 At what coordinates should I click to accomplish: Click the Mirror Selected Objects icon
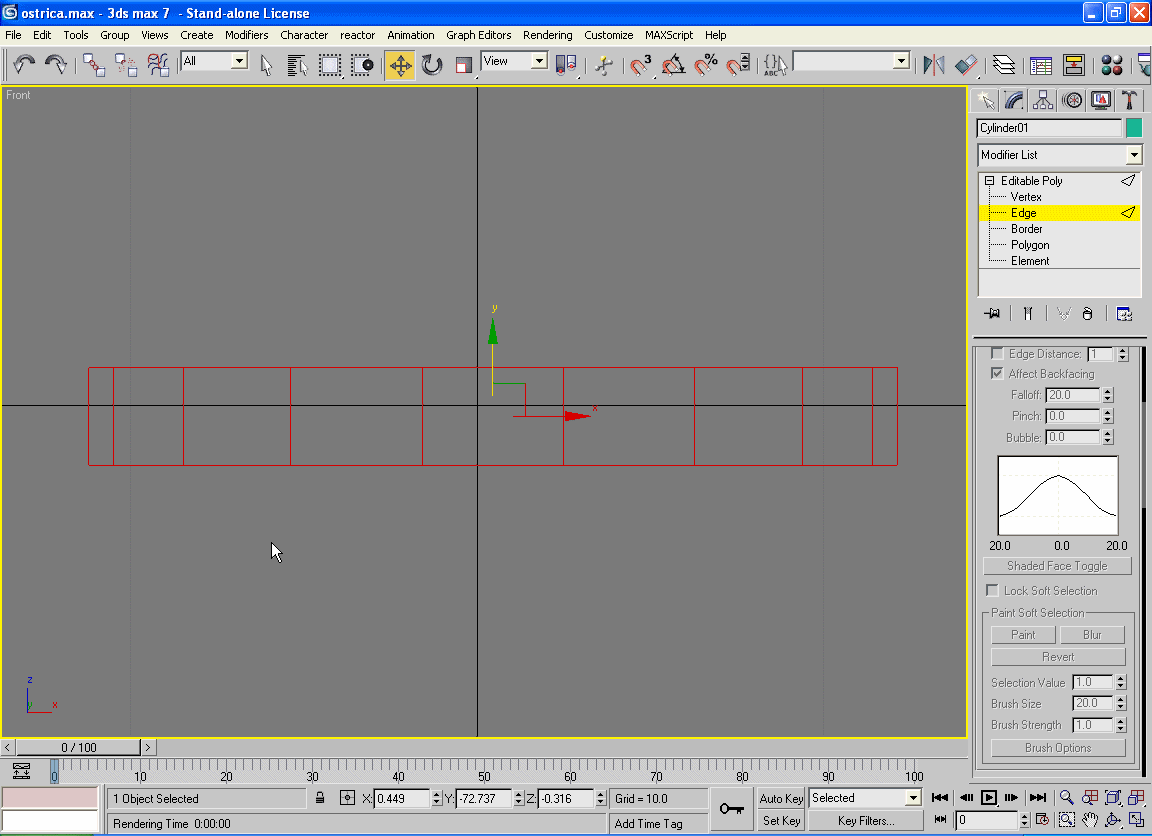click(x=933, y=65)
